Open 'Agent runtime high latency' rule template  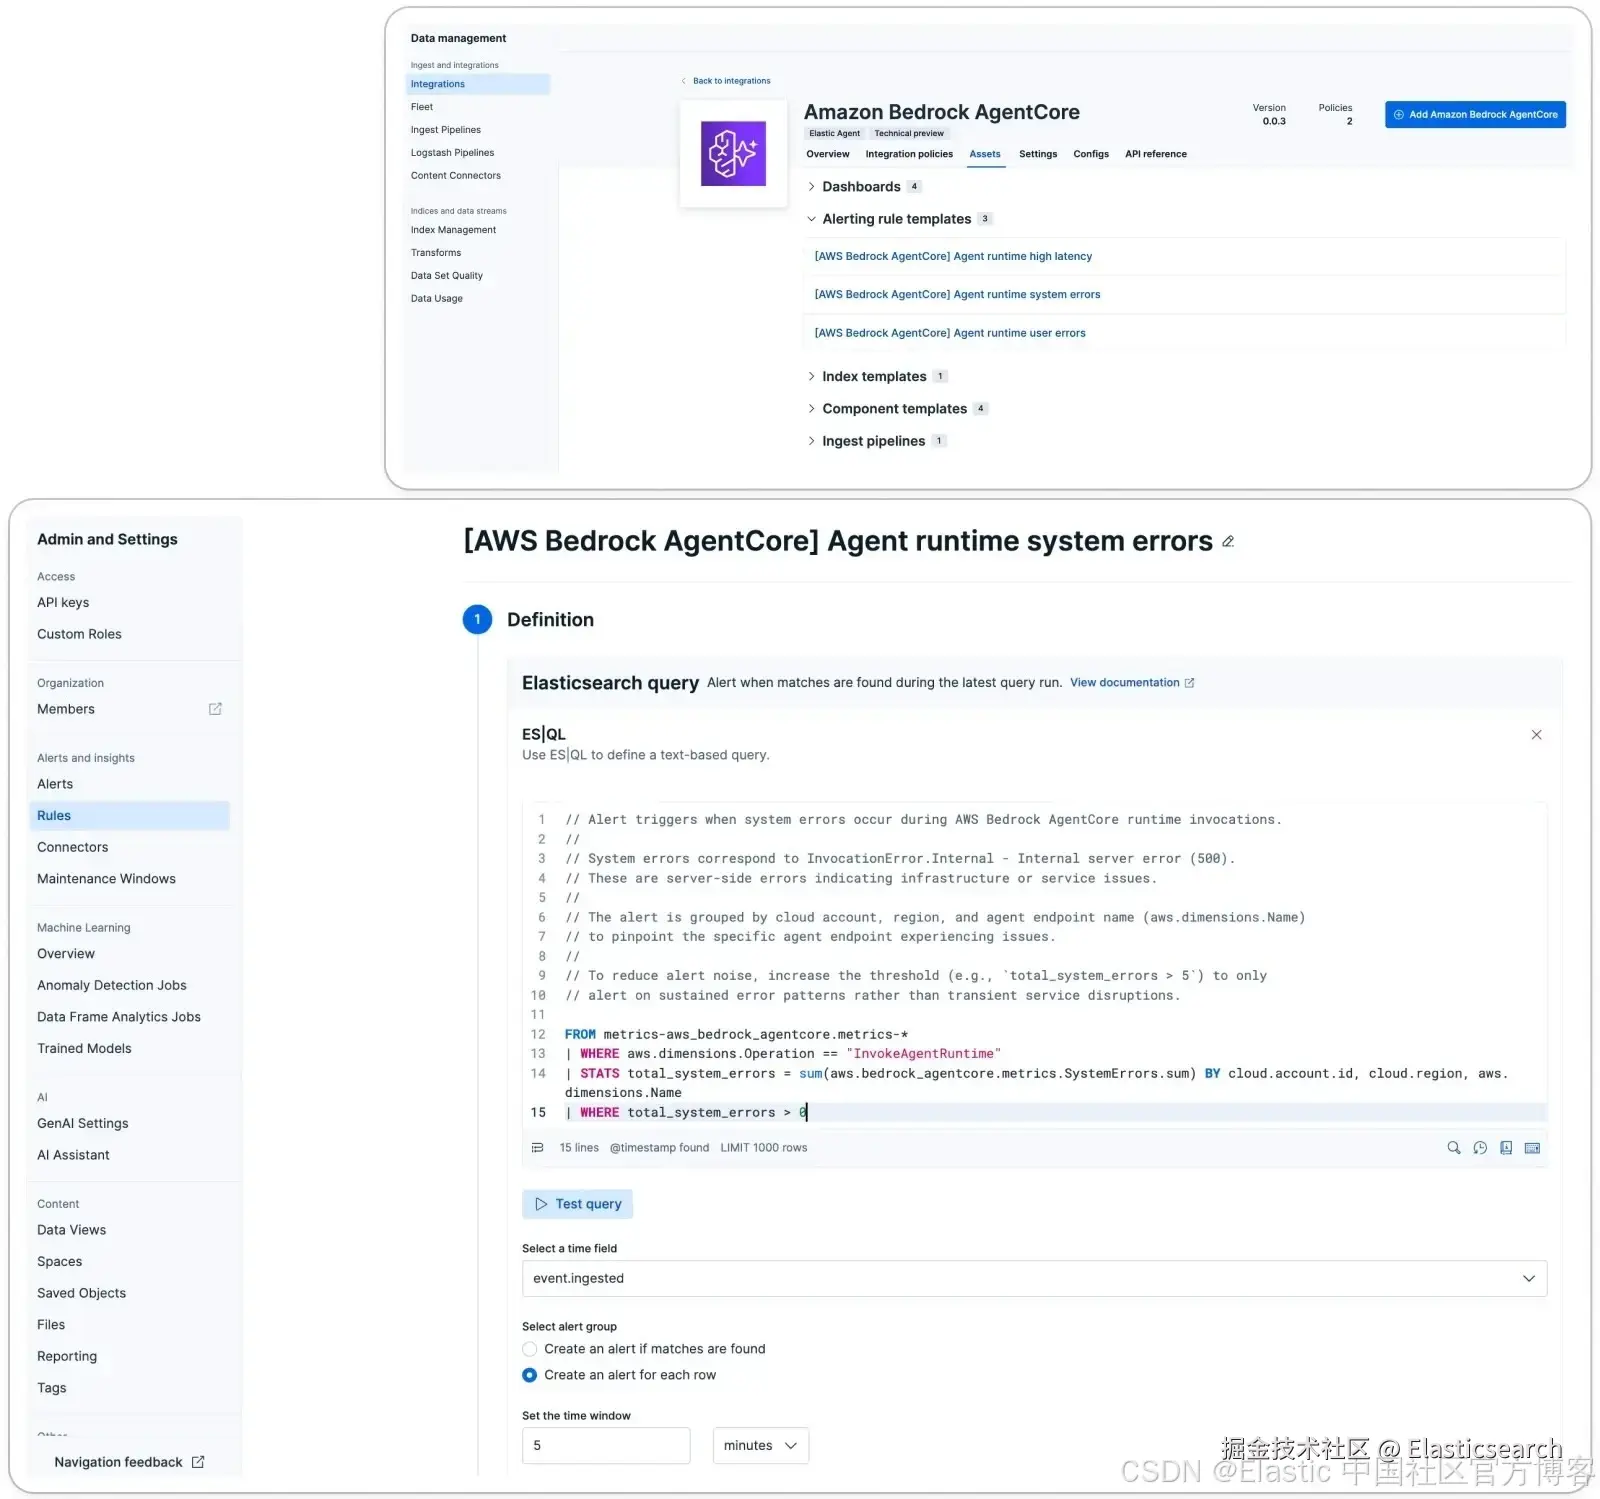click(953, 257)
